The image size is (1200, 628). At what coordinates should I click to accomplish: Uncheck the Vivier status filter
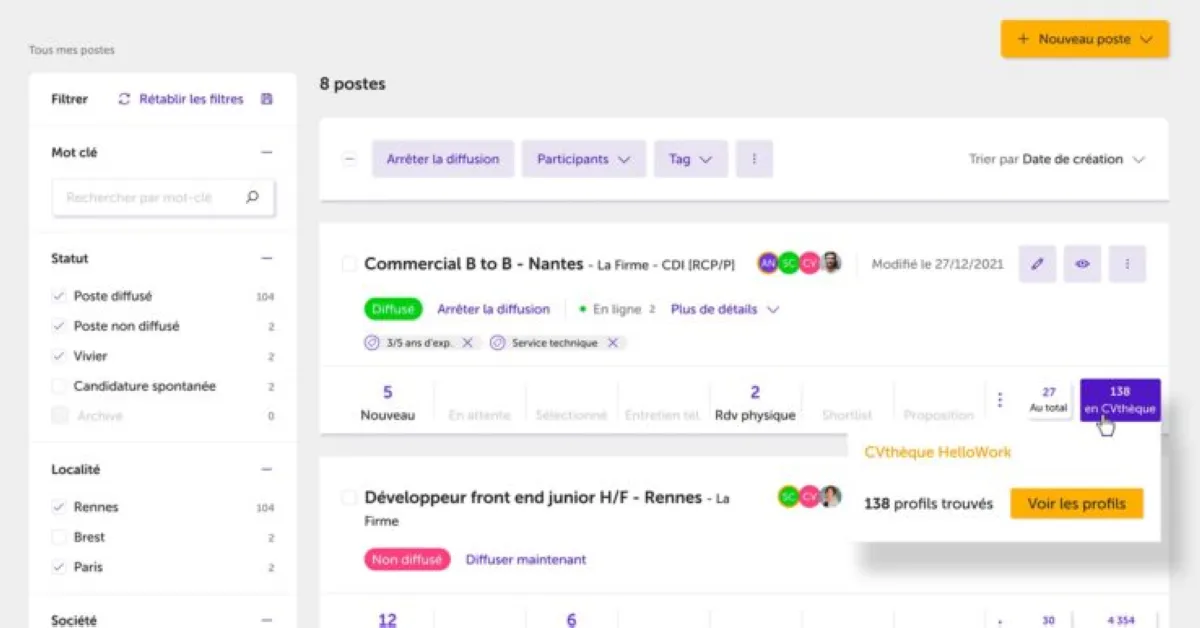pos(59,356)
